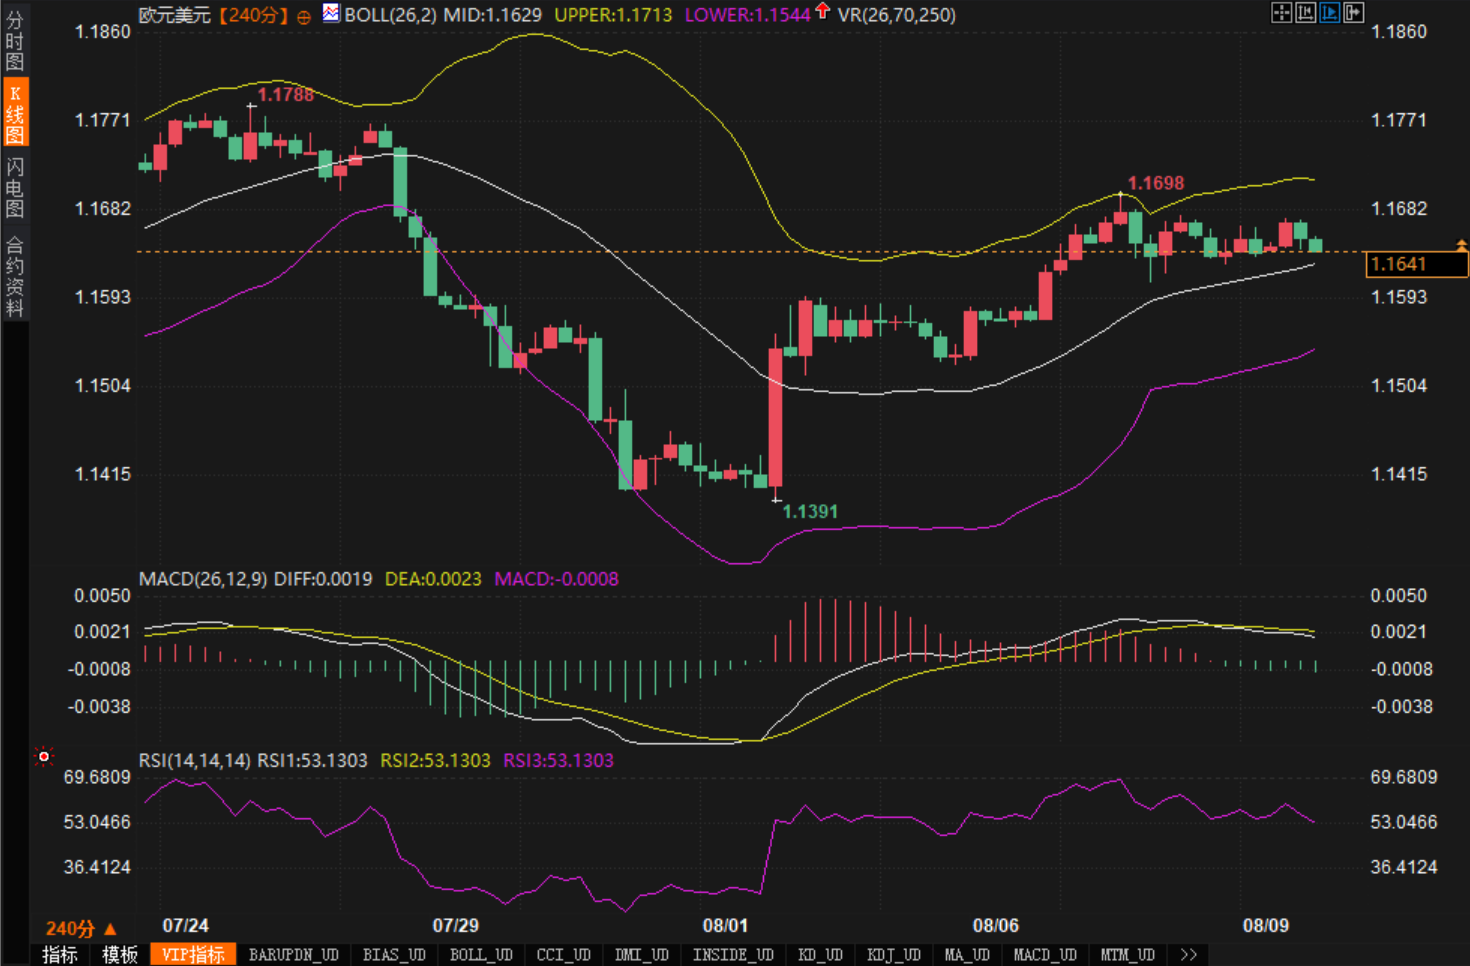This screenshot has width=1470, height=966.
Task: Click the orange circle-plus icon after 240分
Action: pyautogui.click(x=304, y=16)
